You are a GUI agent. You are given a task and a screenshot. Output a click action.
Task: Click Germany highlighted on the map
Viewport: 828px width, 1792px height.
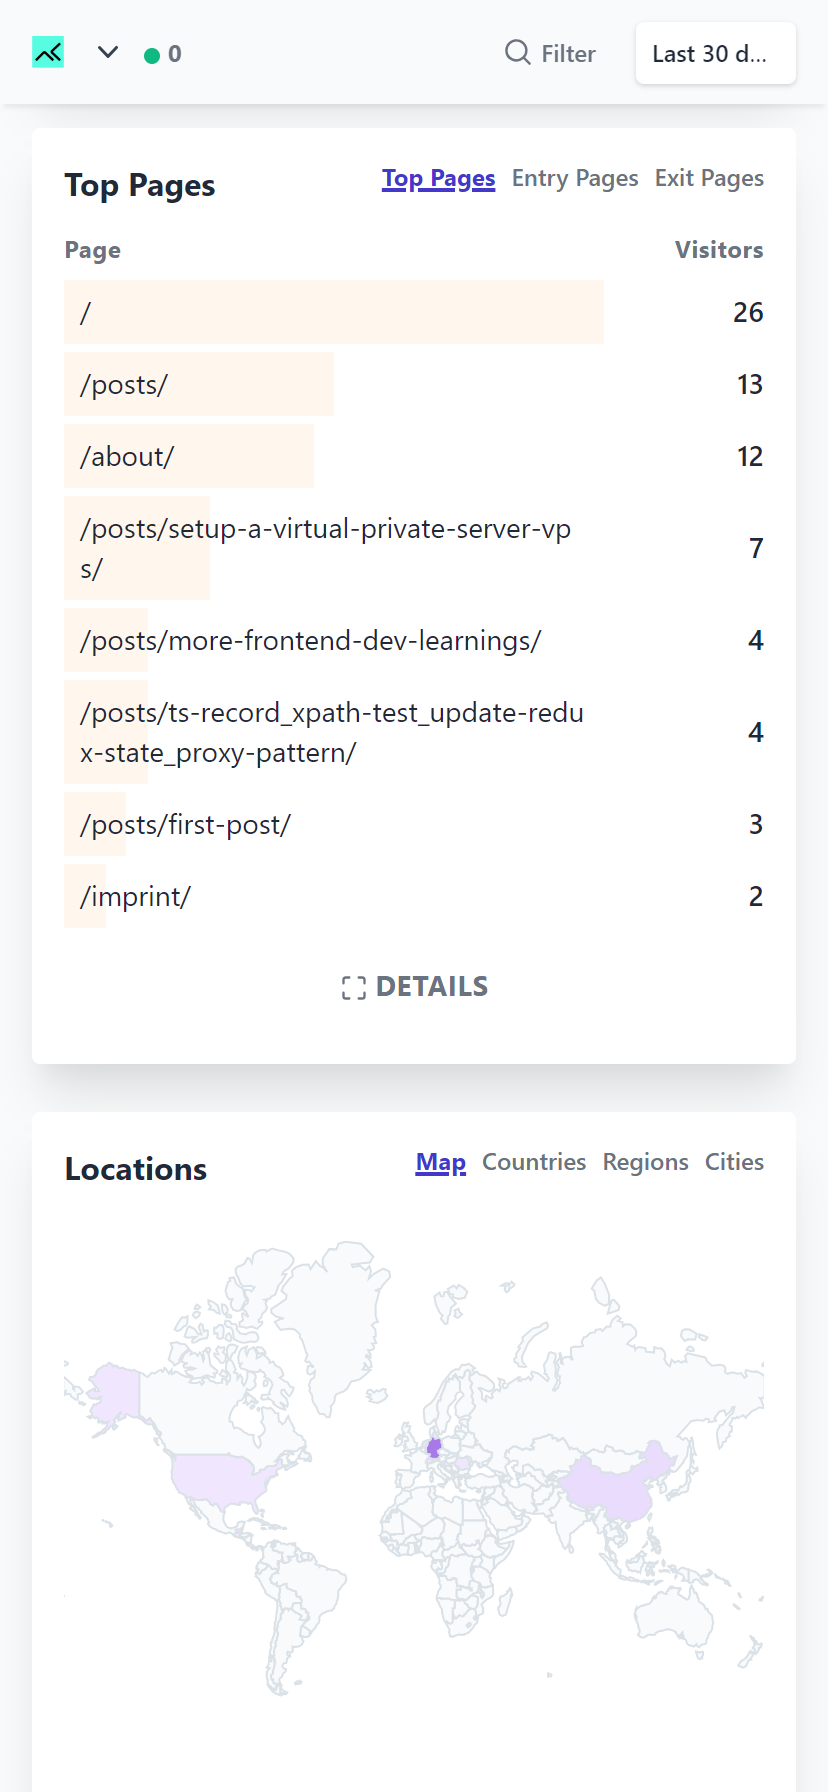pyautogui.click(x=434, y=1447)
